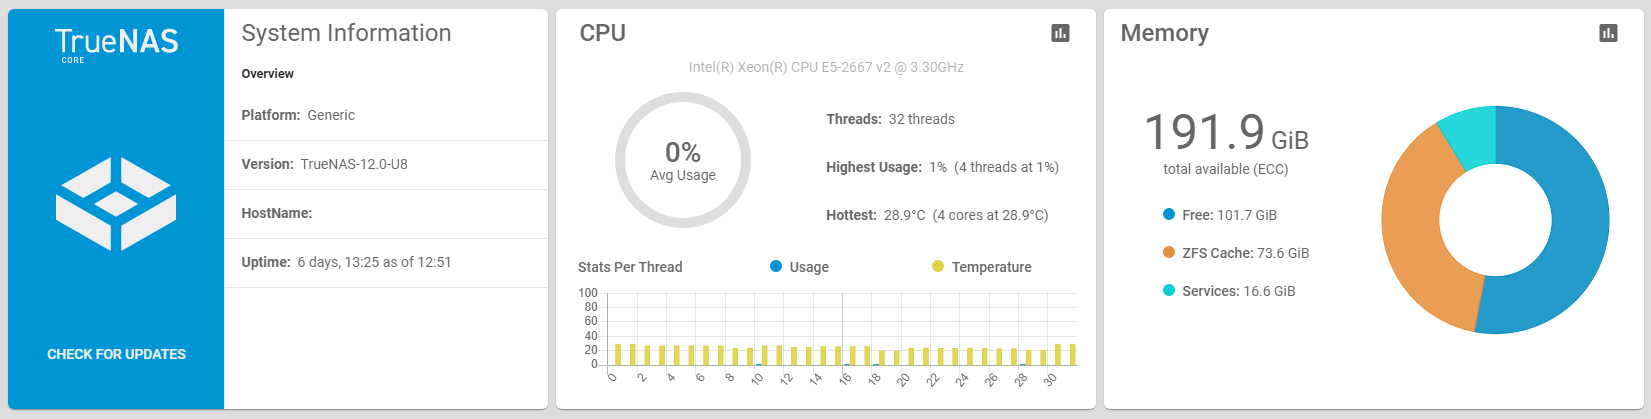Click the Free memory legend dot

[x=1169, y=214]
